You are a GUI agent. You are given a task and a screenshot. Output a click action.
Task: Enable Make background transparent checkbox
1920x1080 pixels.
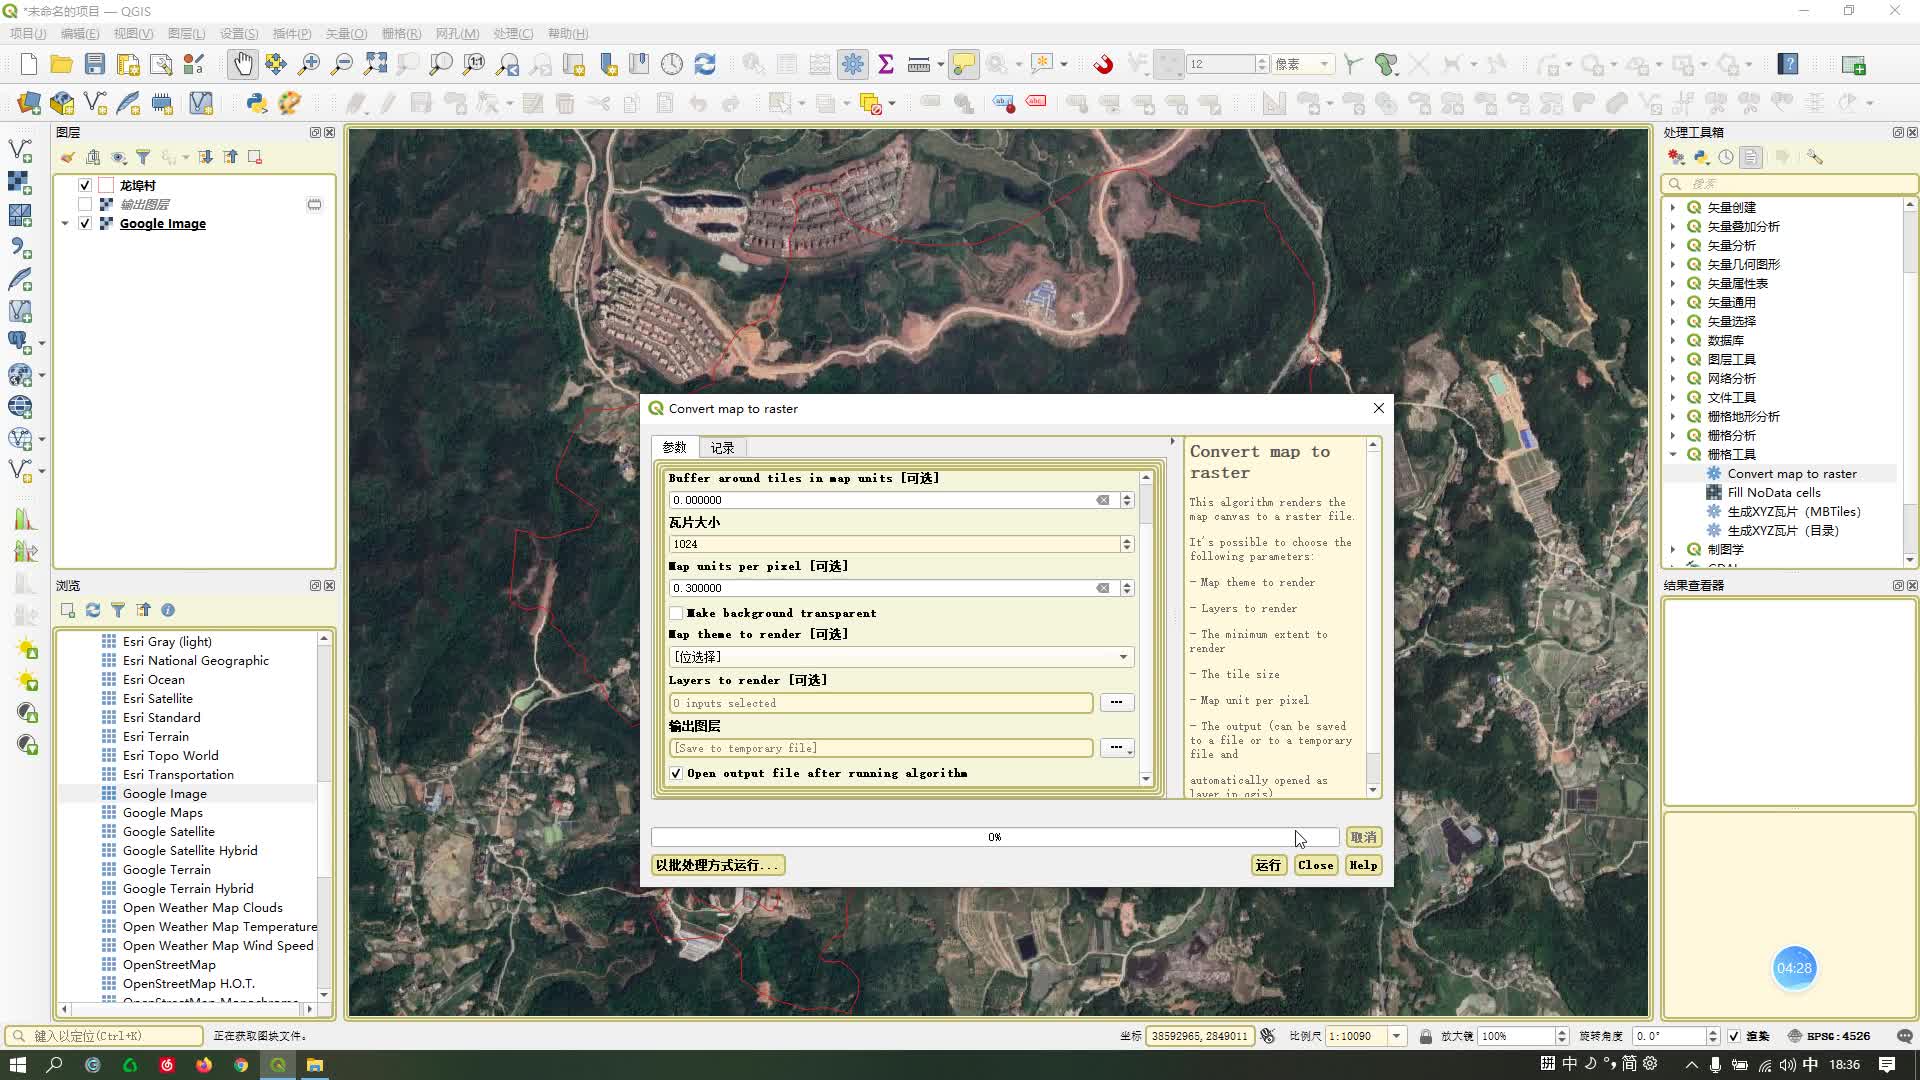click(677, 613)
